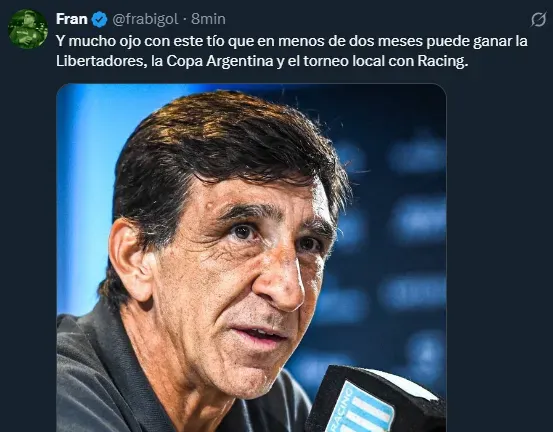Open the Grok explain icon on the post
Image resolution: width=553 pixels, height=432 pixels.
tap(538, 19)
